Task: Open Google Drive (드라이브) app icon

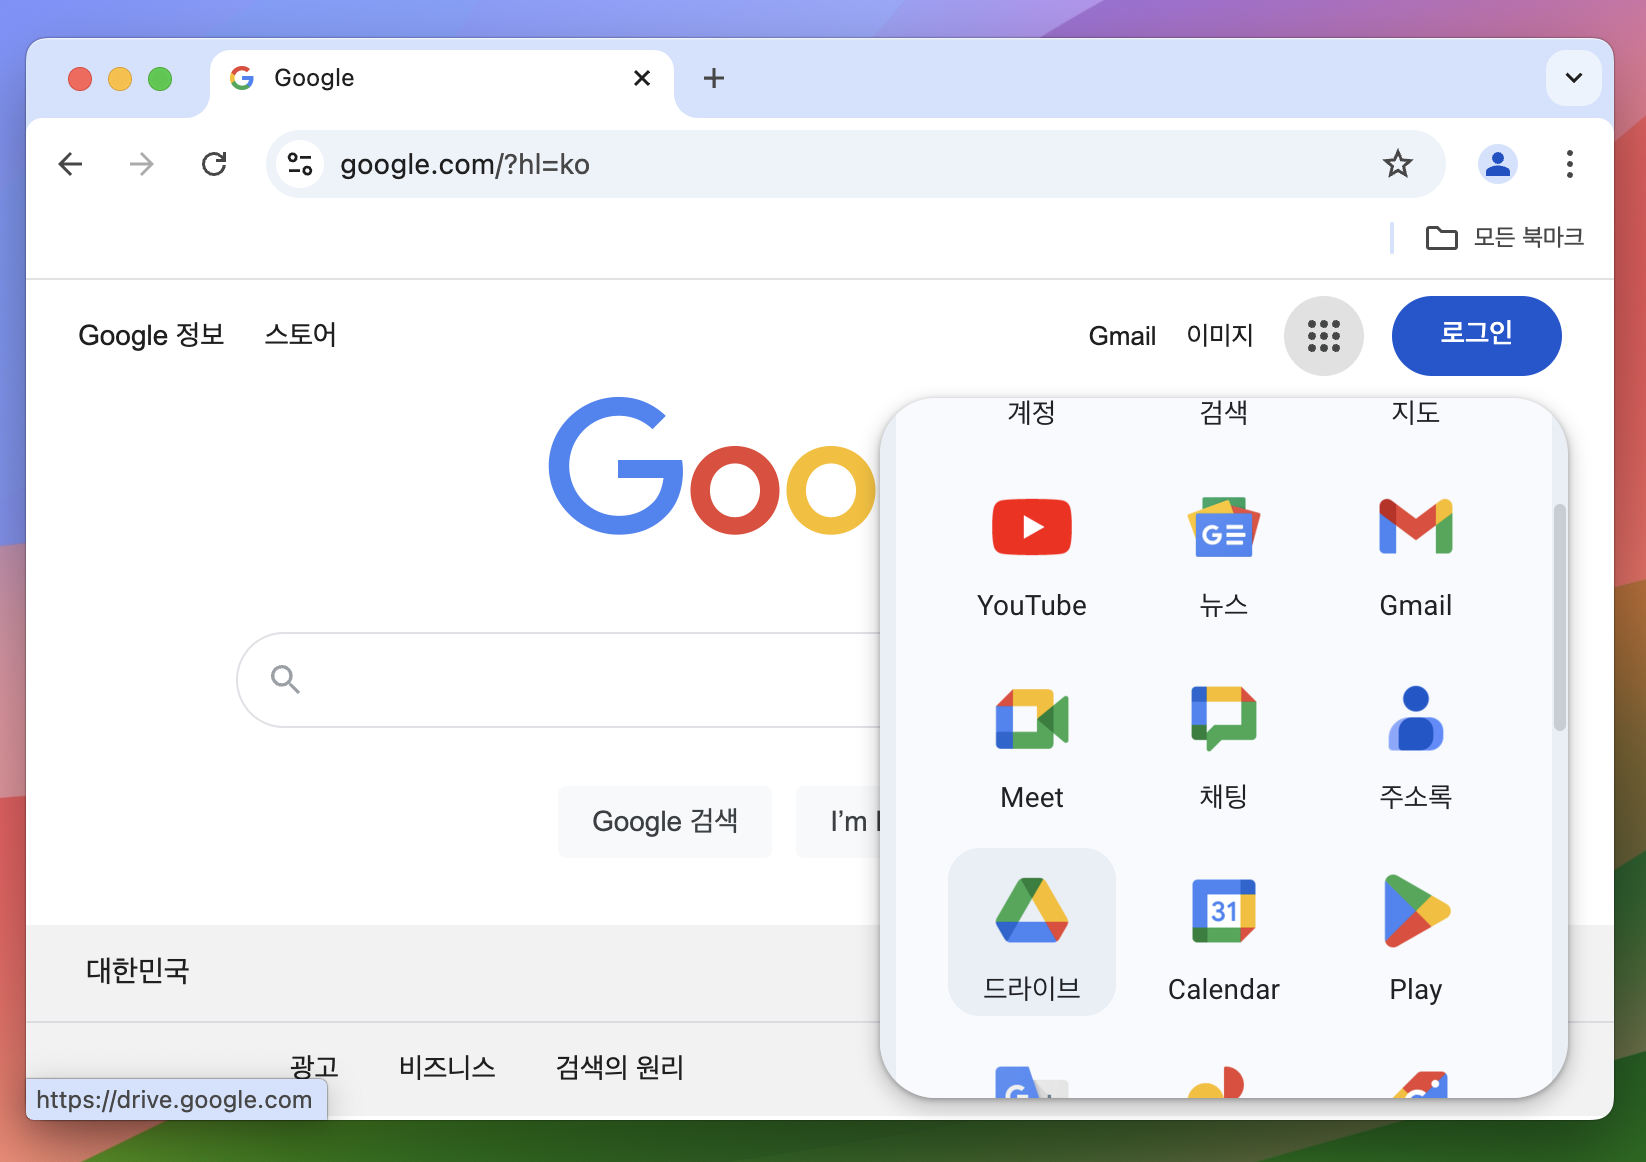Action: (1031, 910)
